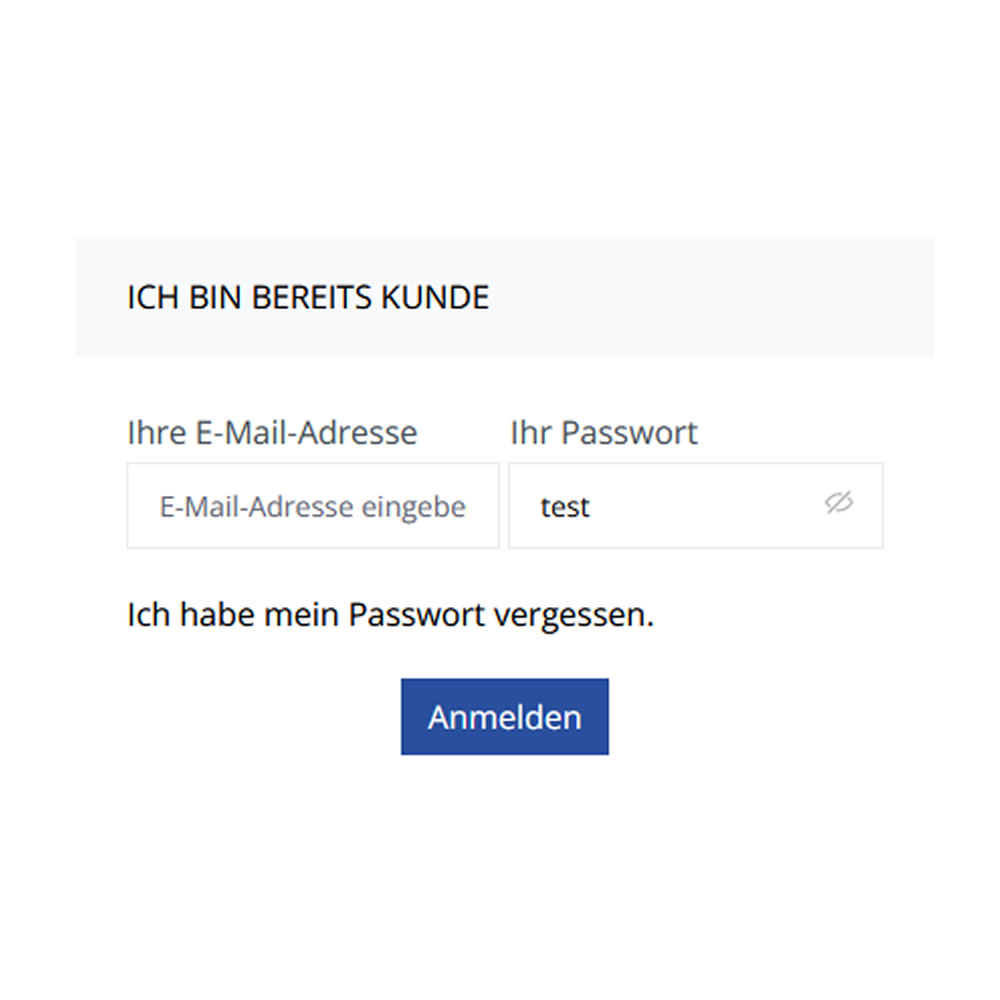The width and height of the screenshot is (1000, 1000).
Task: Select the email address text box
Action: [x=312, y=506]
